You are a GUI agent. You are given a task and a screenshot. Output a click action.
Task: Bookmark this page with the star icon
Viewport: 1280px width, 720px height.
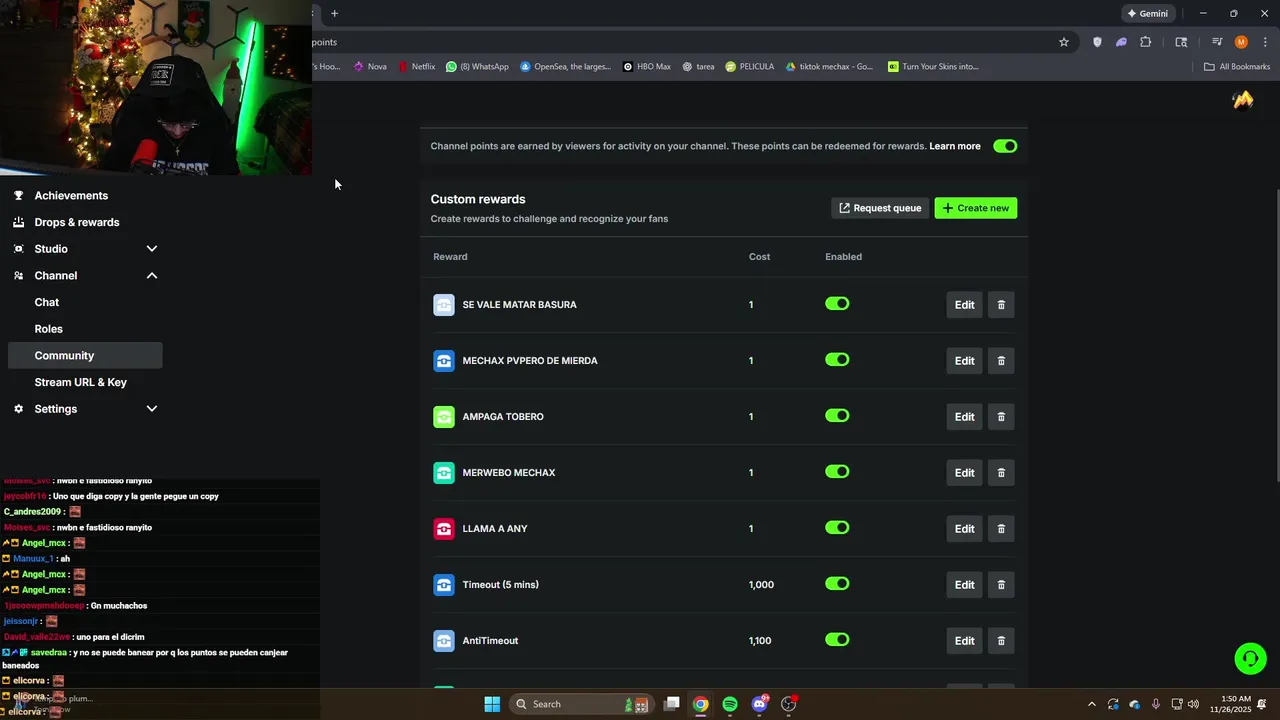(x=1064, y=42)
